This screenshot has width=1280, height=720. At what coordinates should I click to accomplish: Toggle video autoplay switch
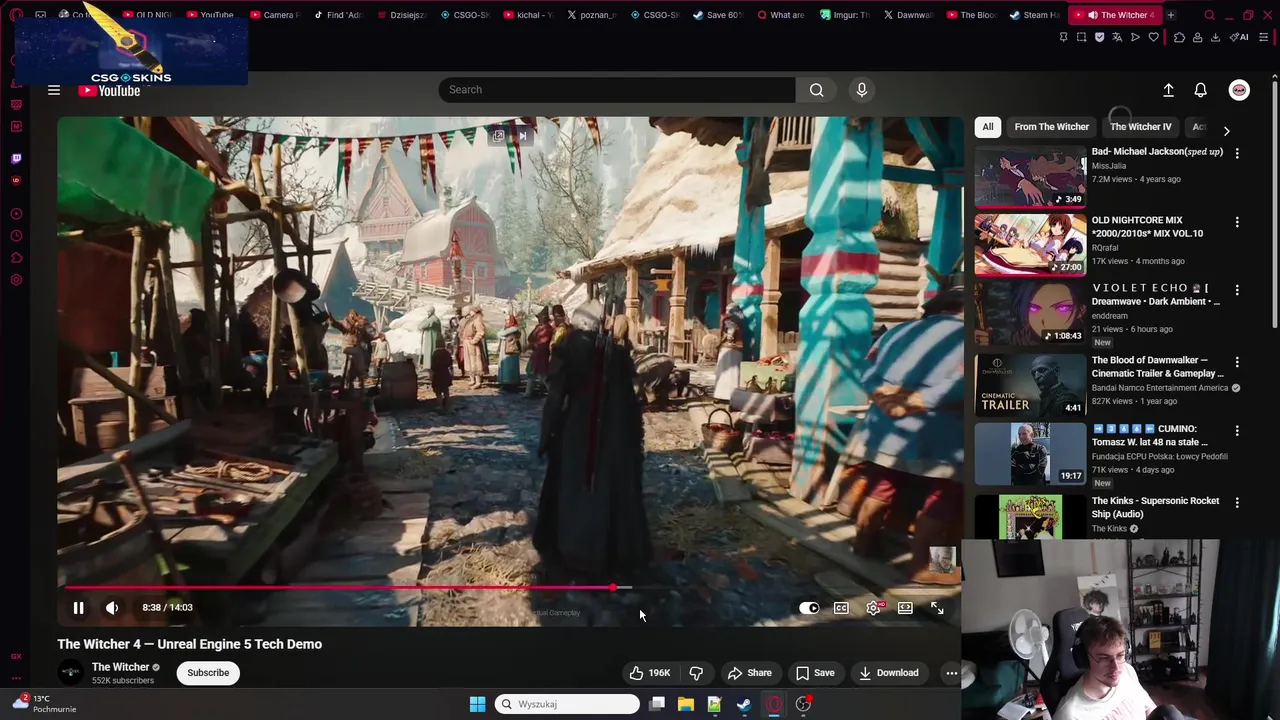(809, 608)
